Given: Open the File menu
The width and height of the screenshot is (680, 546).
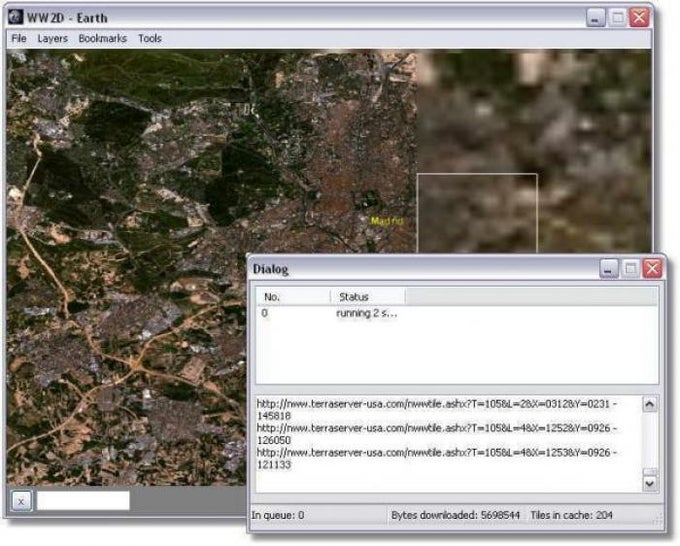Looking at the screenshot, I should [x=19, y=39].
